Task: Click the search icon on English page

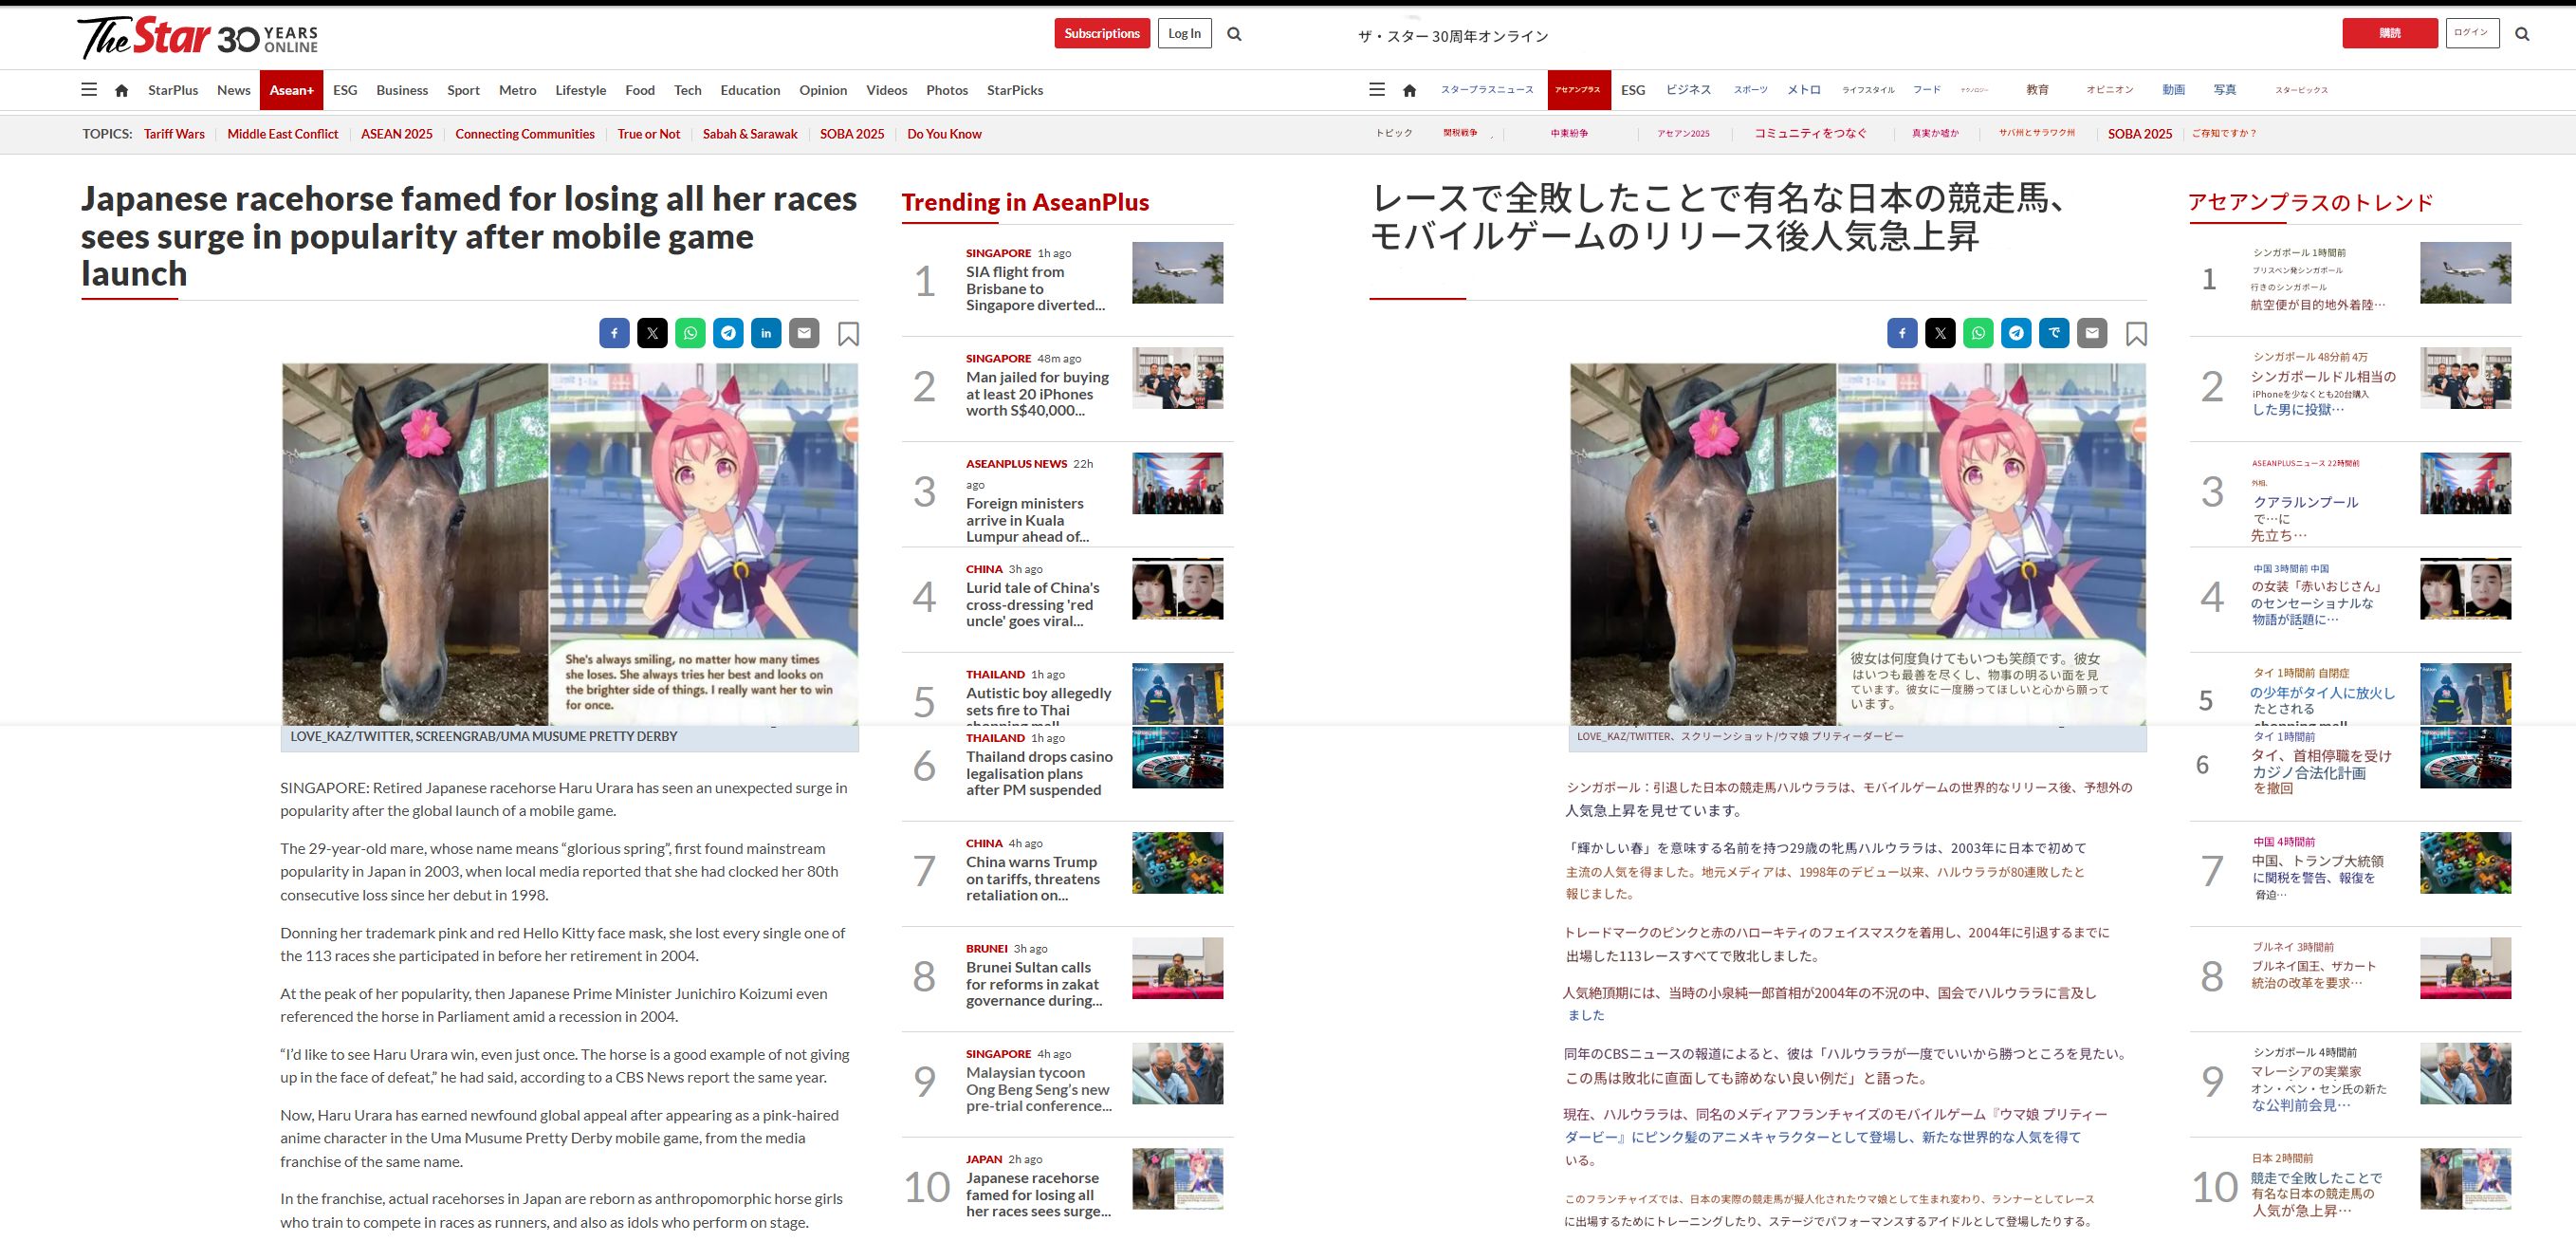Action: [x=1234, y=34]
